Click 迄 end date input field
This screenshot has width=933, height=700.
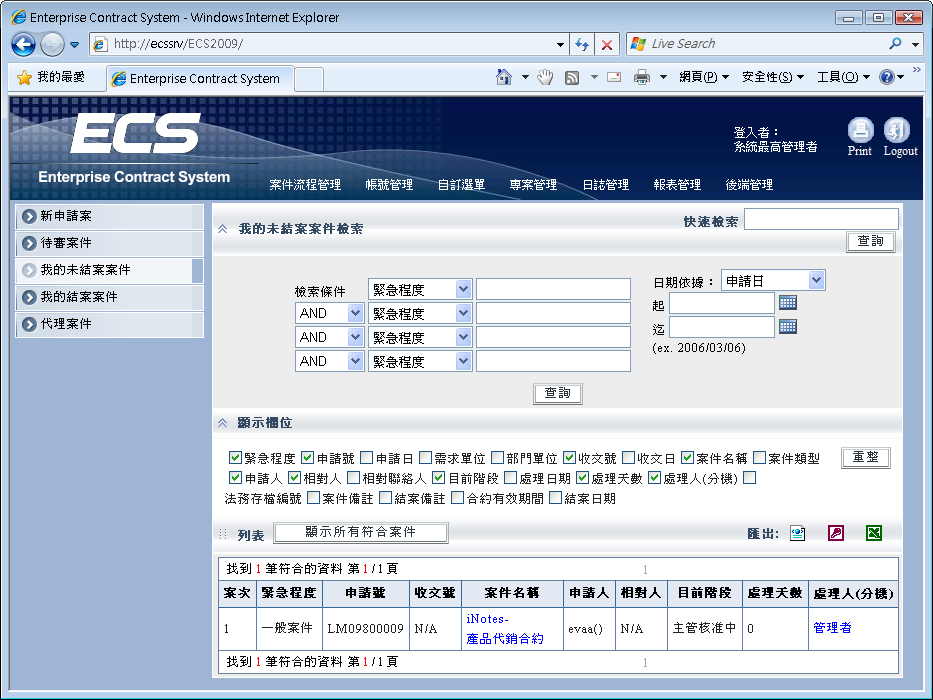tap(722, 327)
